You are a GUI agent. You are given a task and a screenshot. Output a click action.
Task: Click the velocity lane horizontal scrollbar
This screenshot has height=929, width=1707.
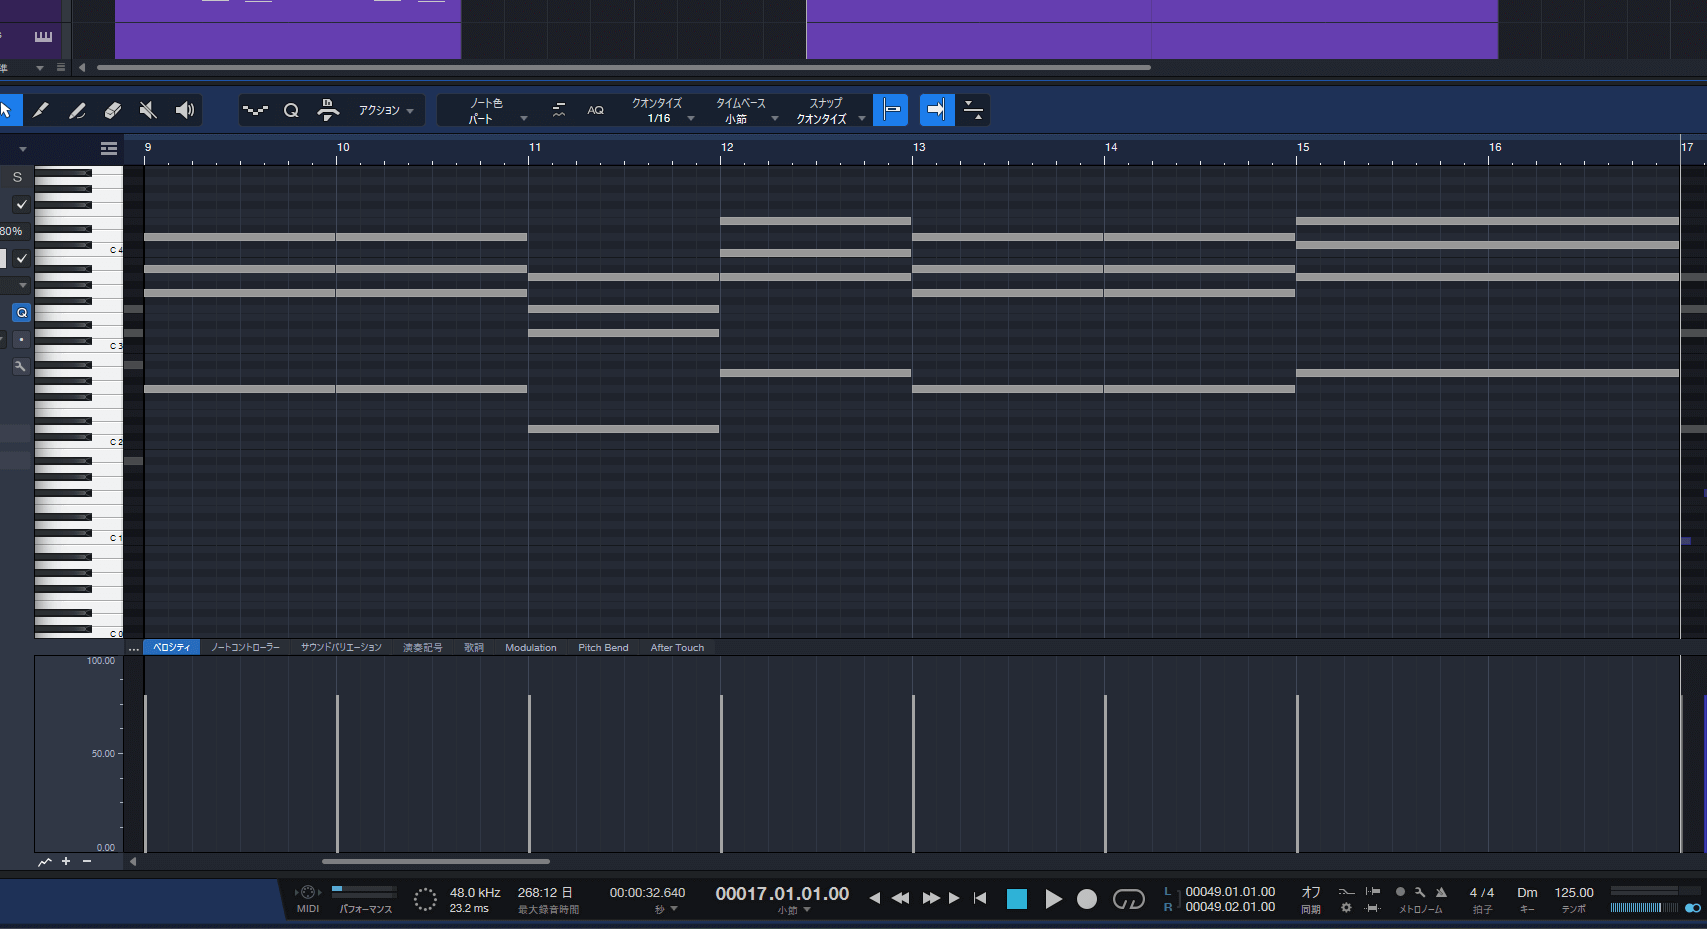(436, 861)
